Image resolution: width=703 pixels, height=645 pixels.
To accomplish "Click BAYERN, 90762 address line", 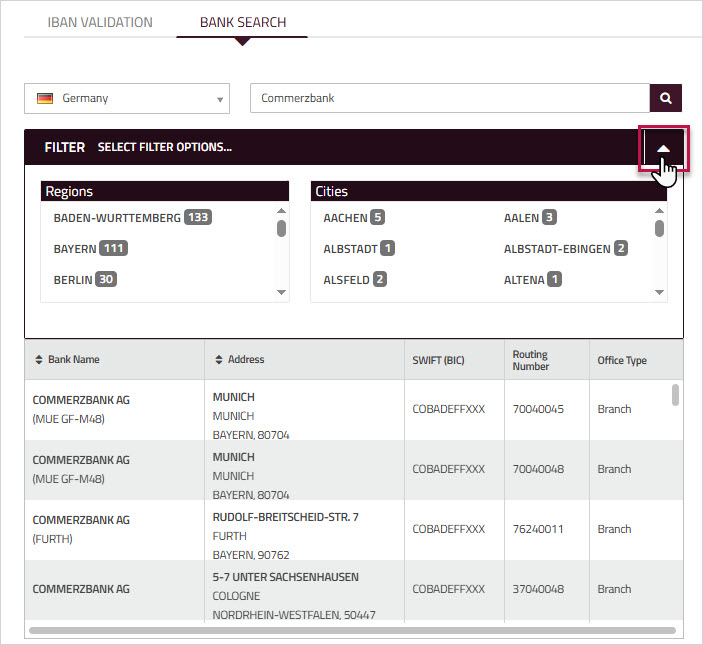I will point(251,555).
